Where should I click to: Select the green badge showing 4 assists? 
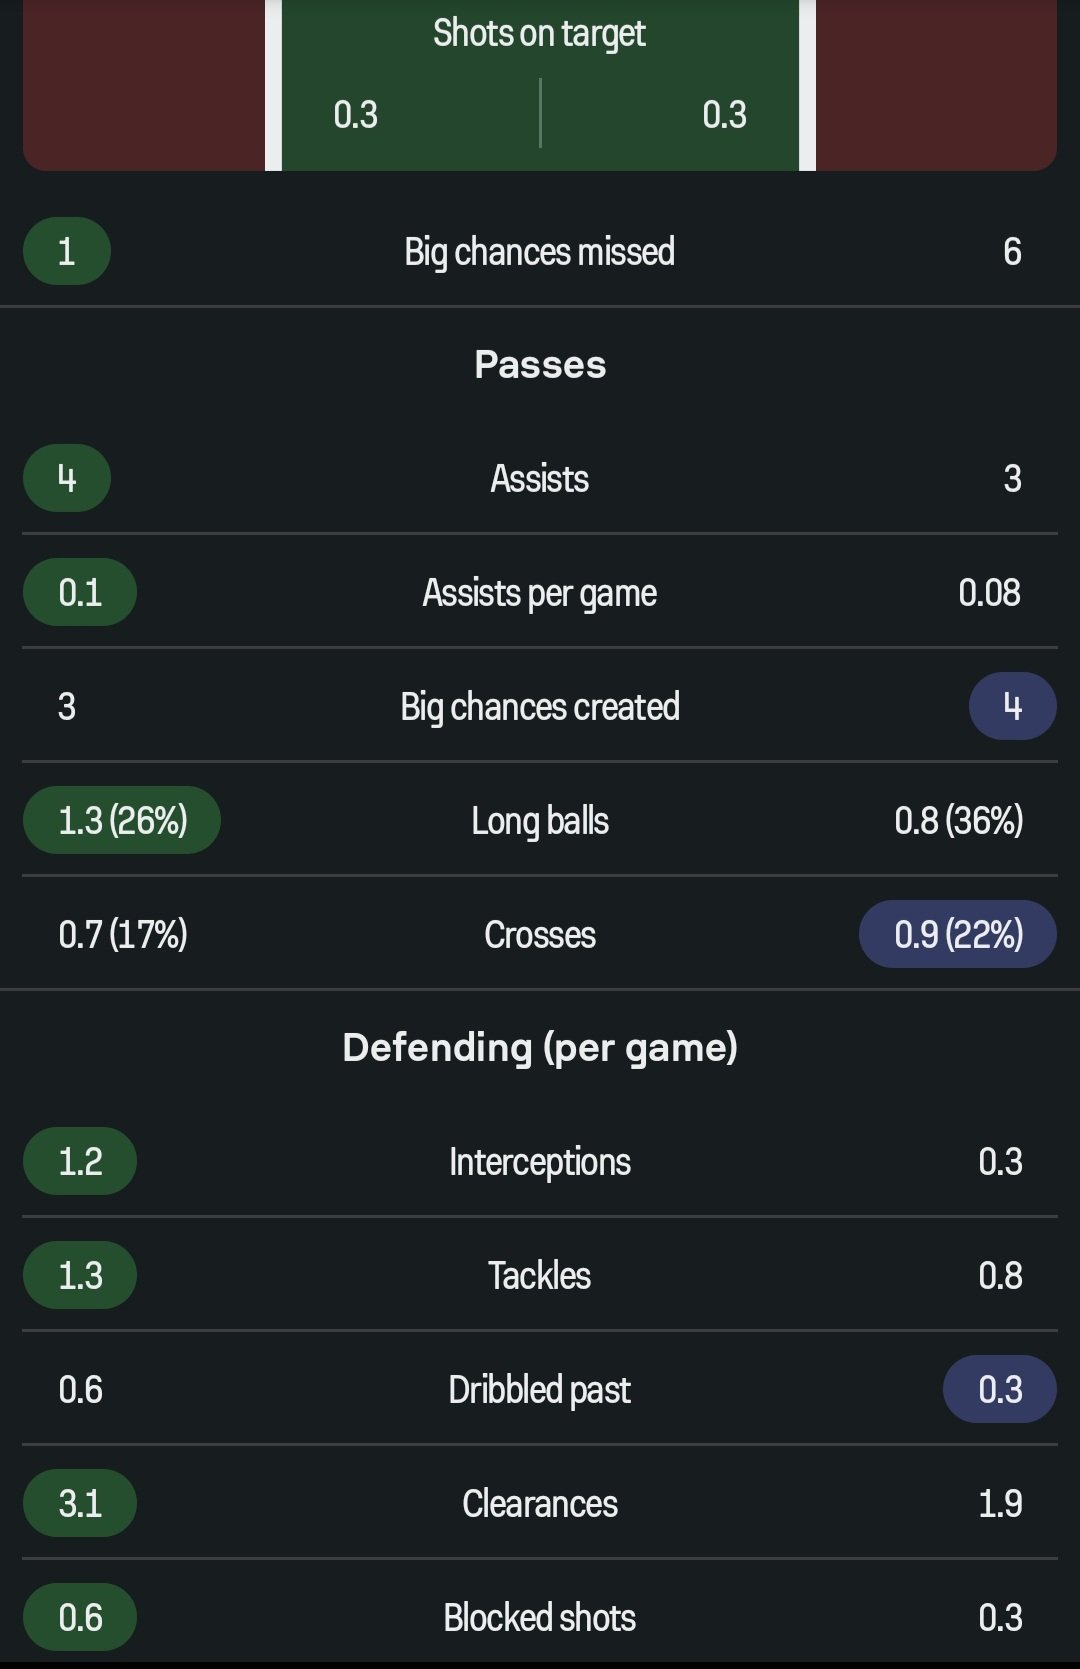[67, 478]
